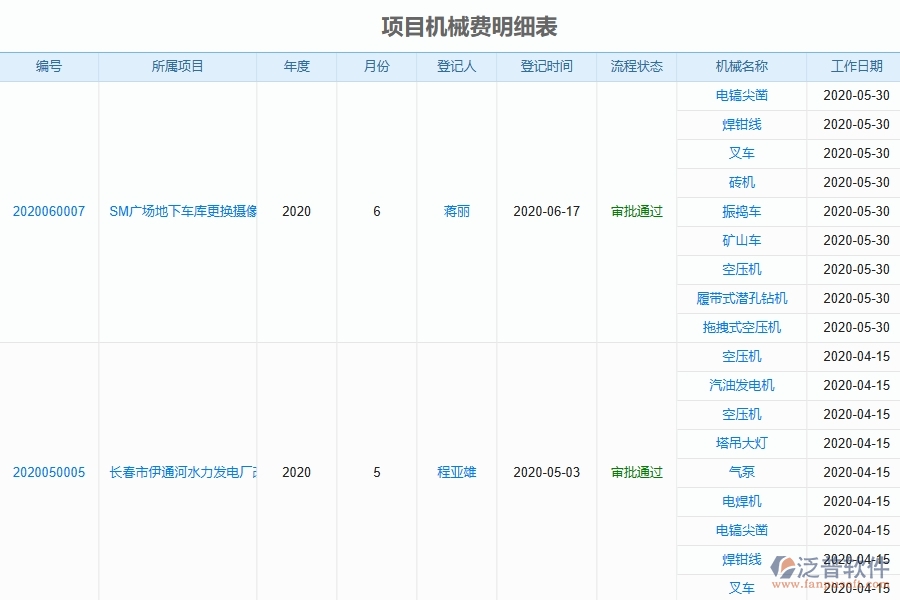Select 拖拽式空压机 machinery

click(x=740, y=327)
